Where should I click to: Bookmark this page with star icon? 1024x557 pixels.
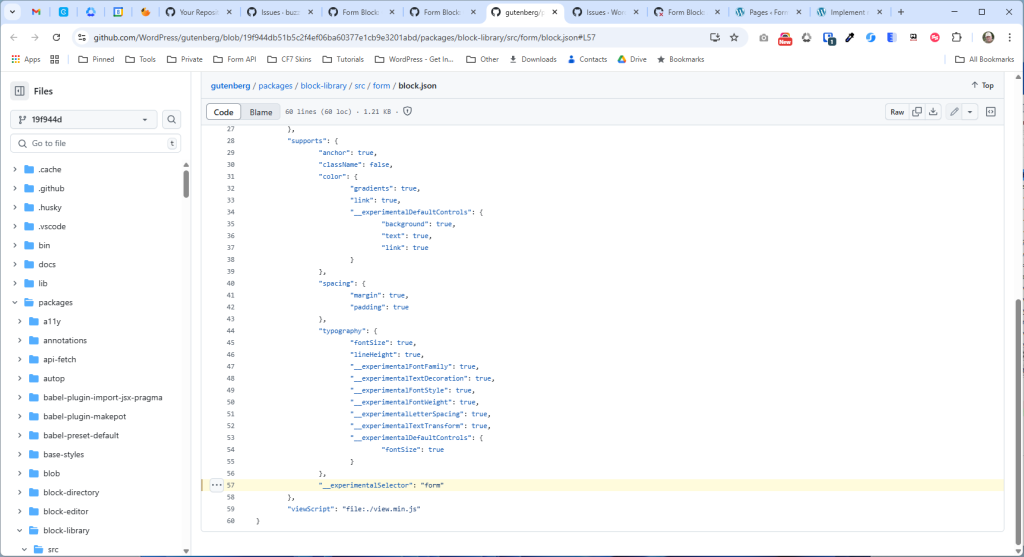[x=734, y=37]
